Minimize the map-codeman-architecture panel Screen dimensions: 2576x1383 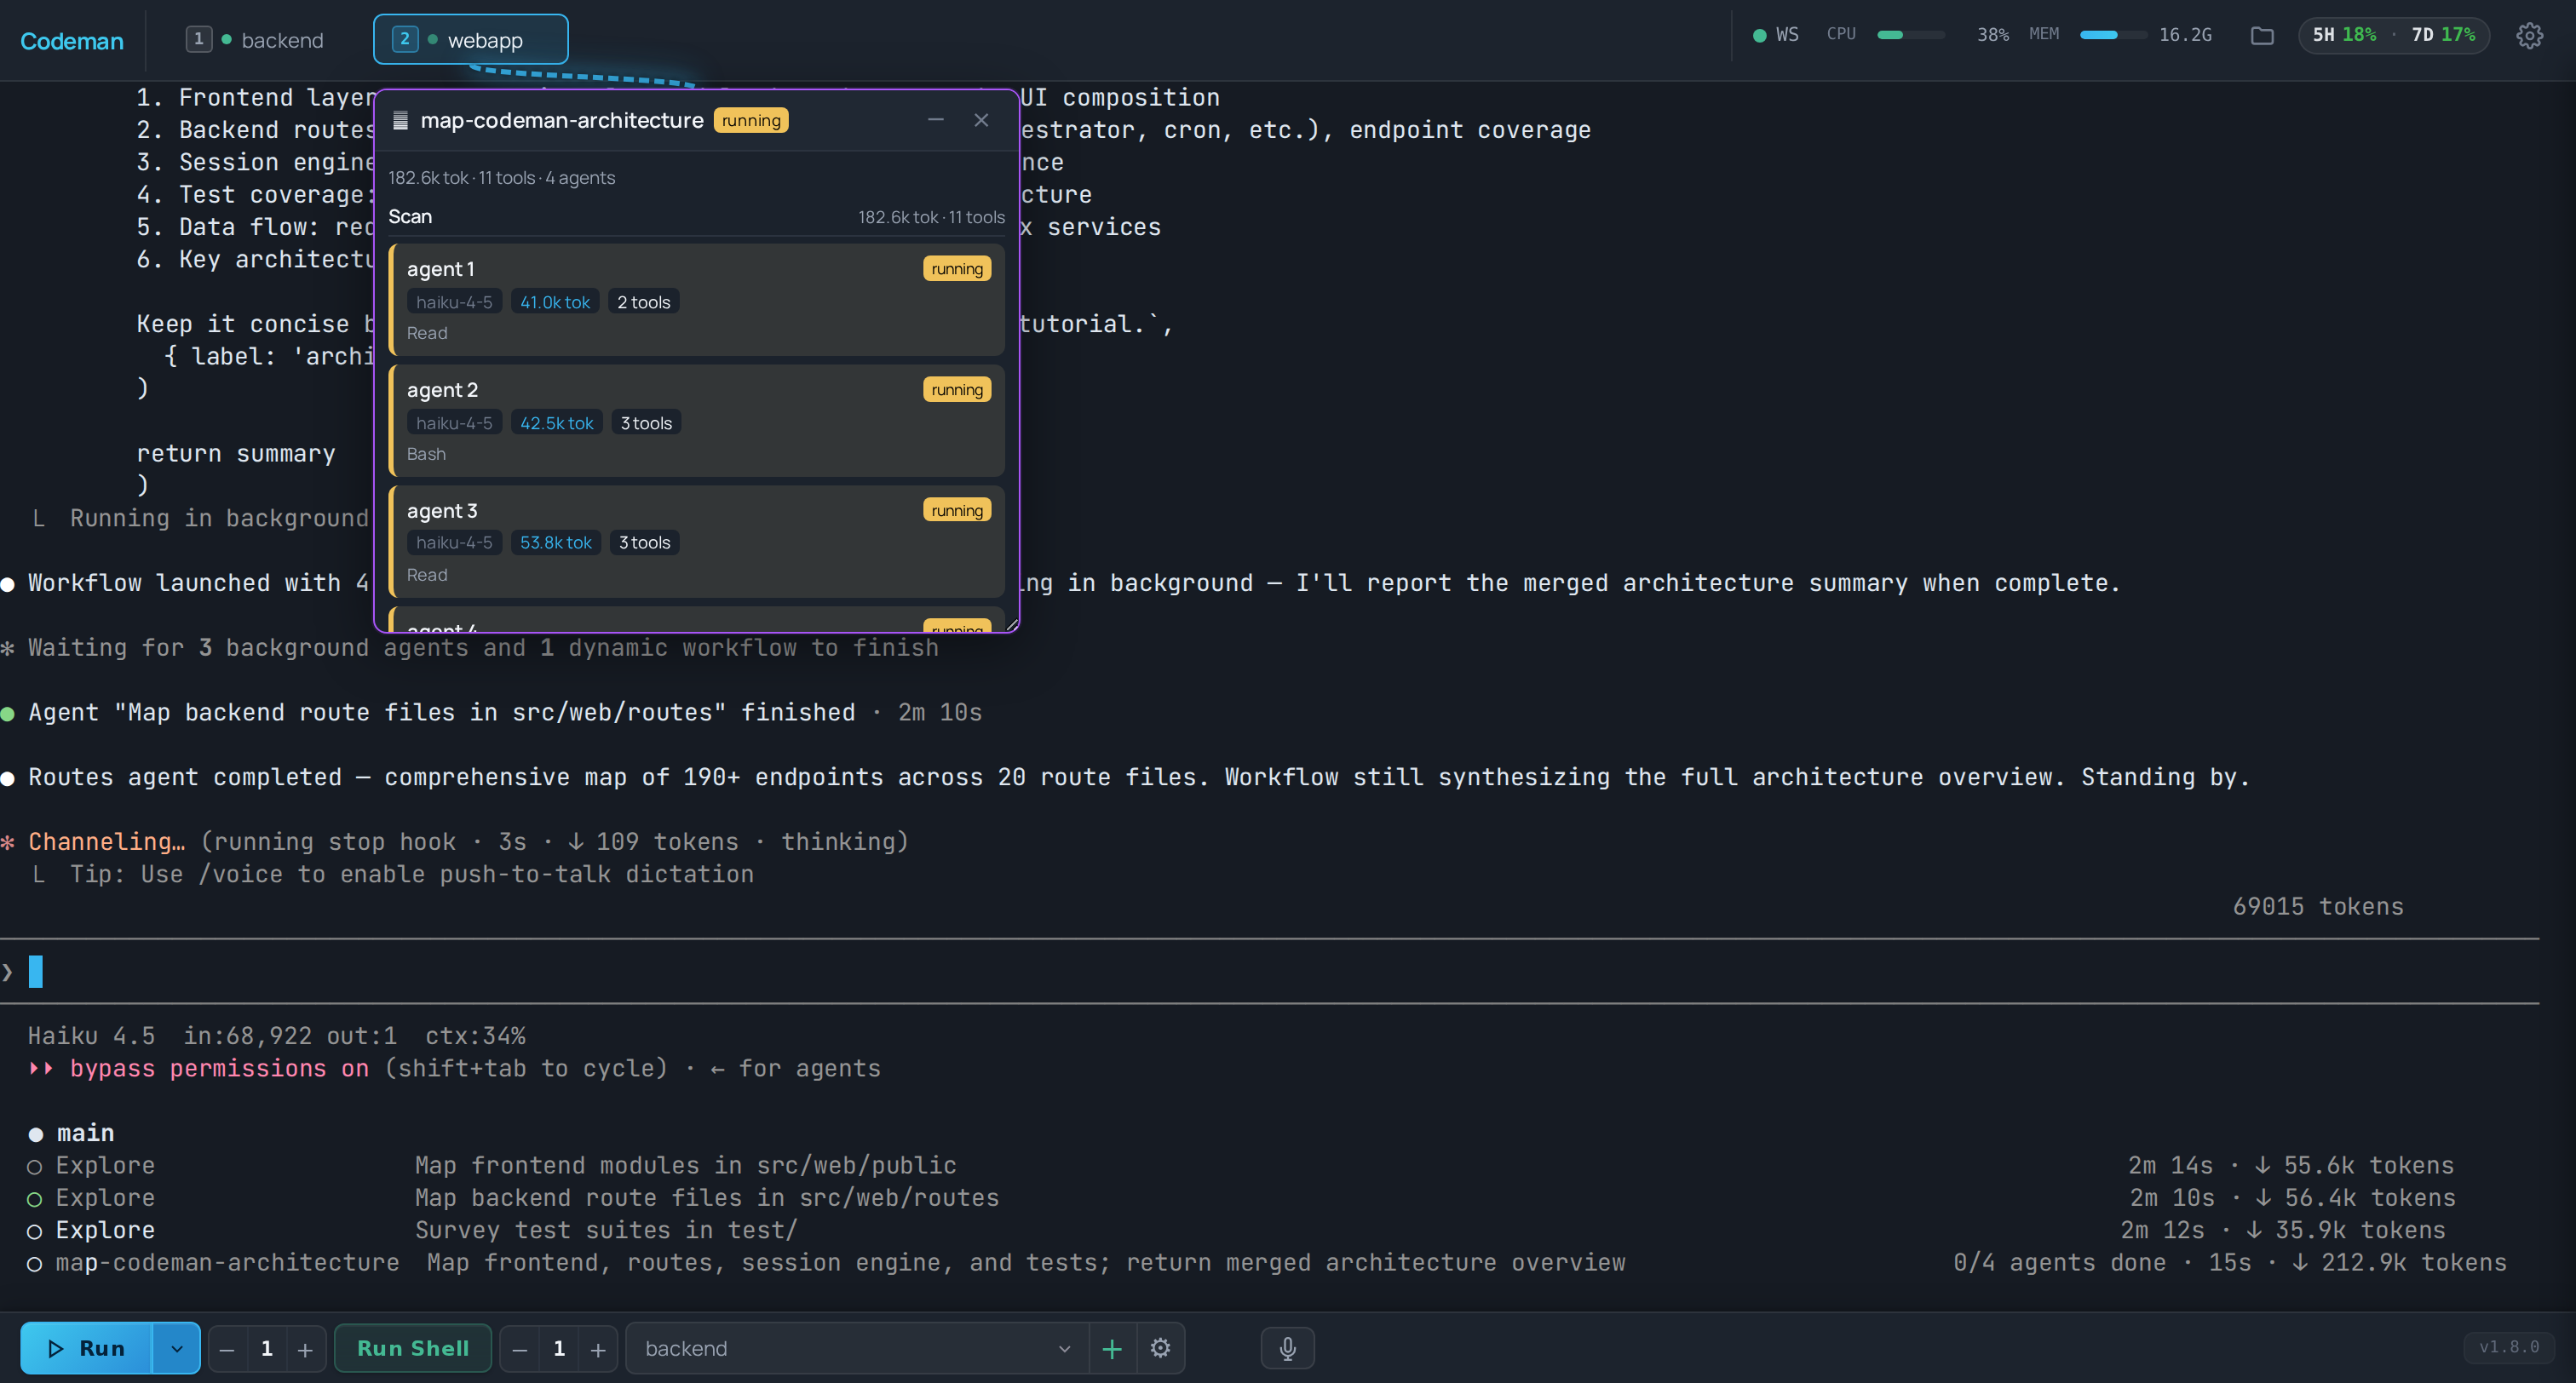pos(935,120)
